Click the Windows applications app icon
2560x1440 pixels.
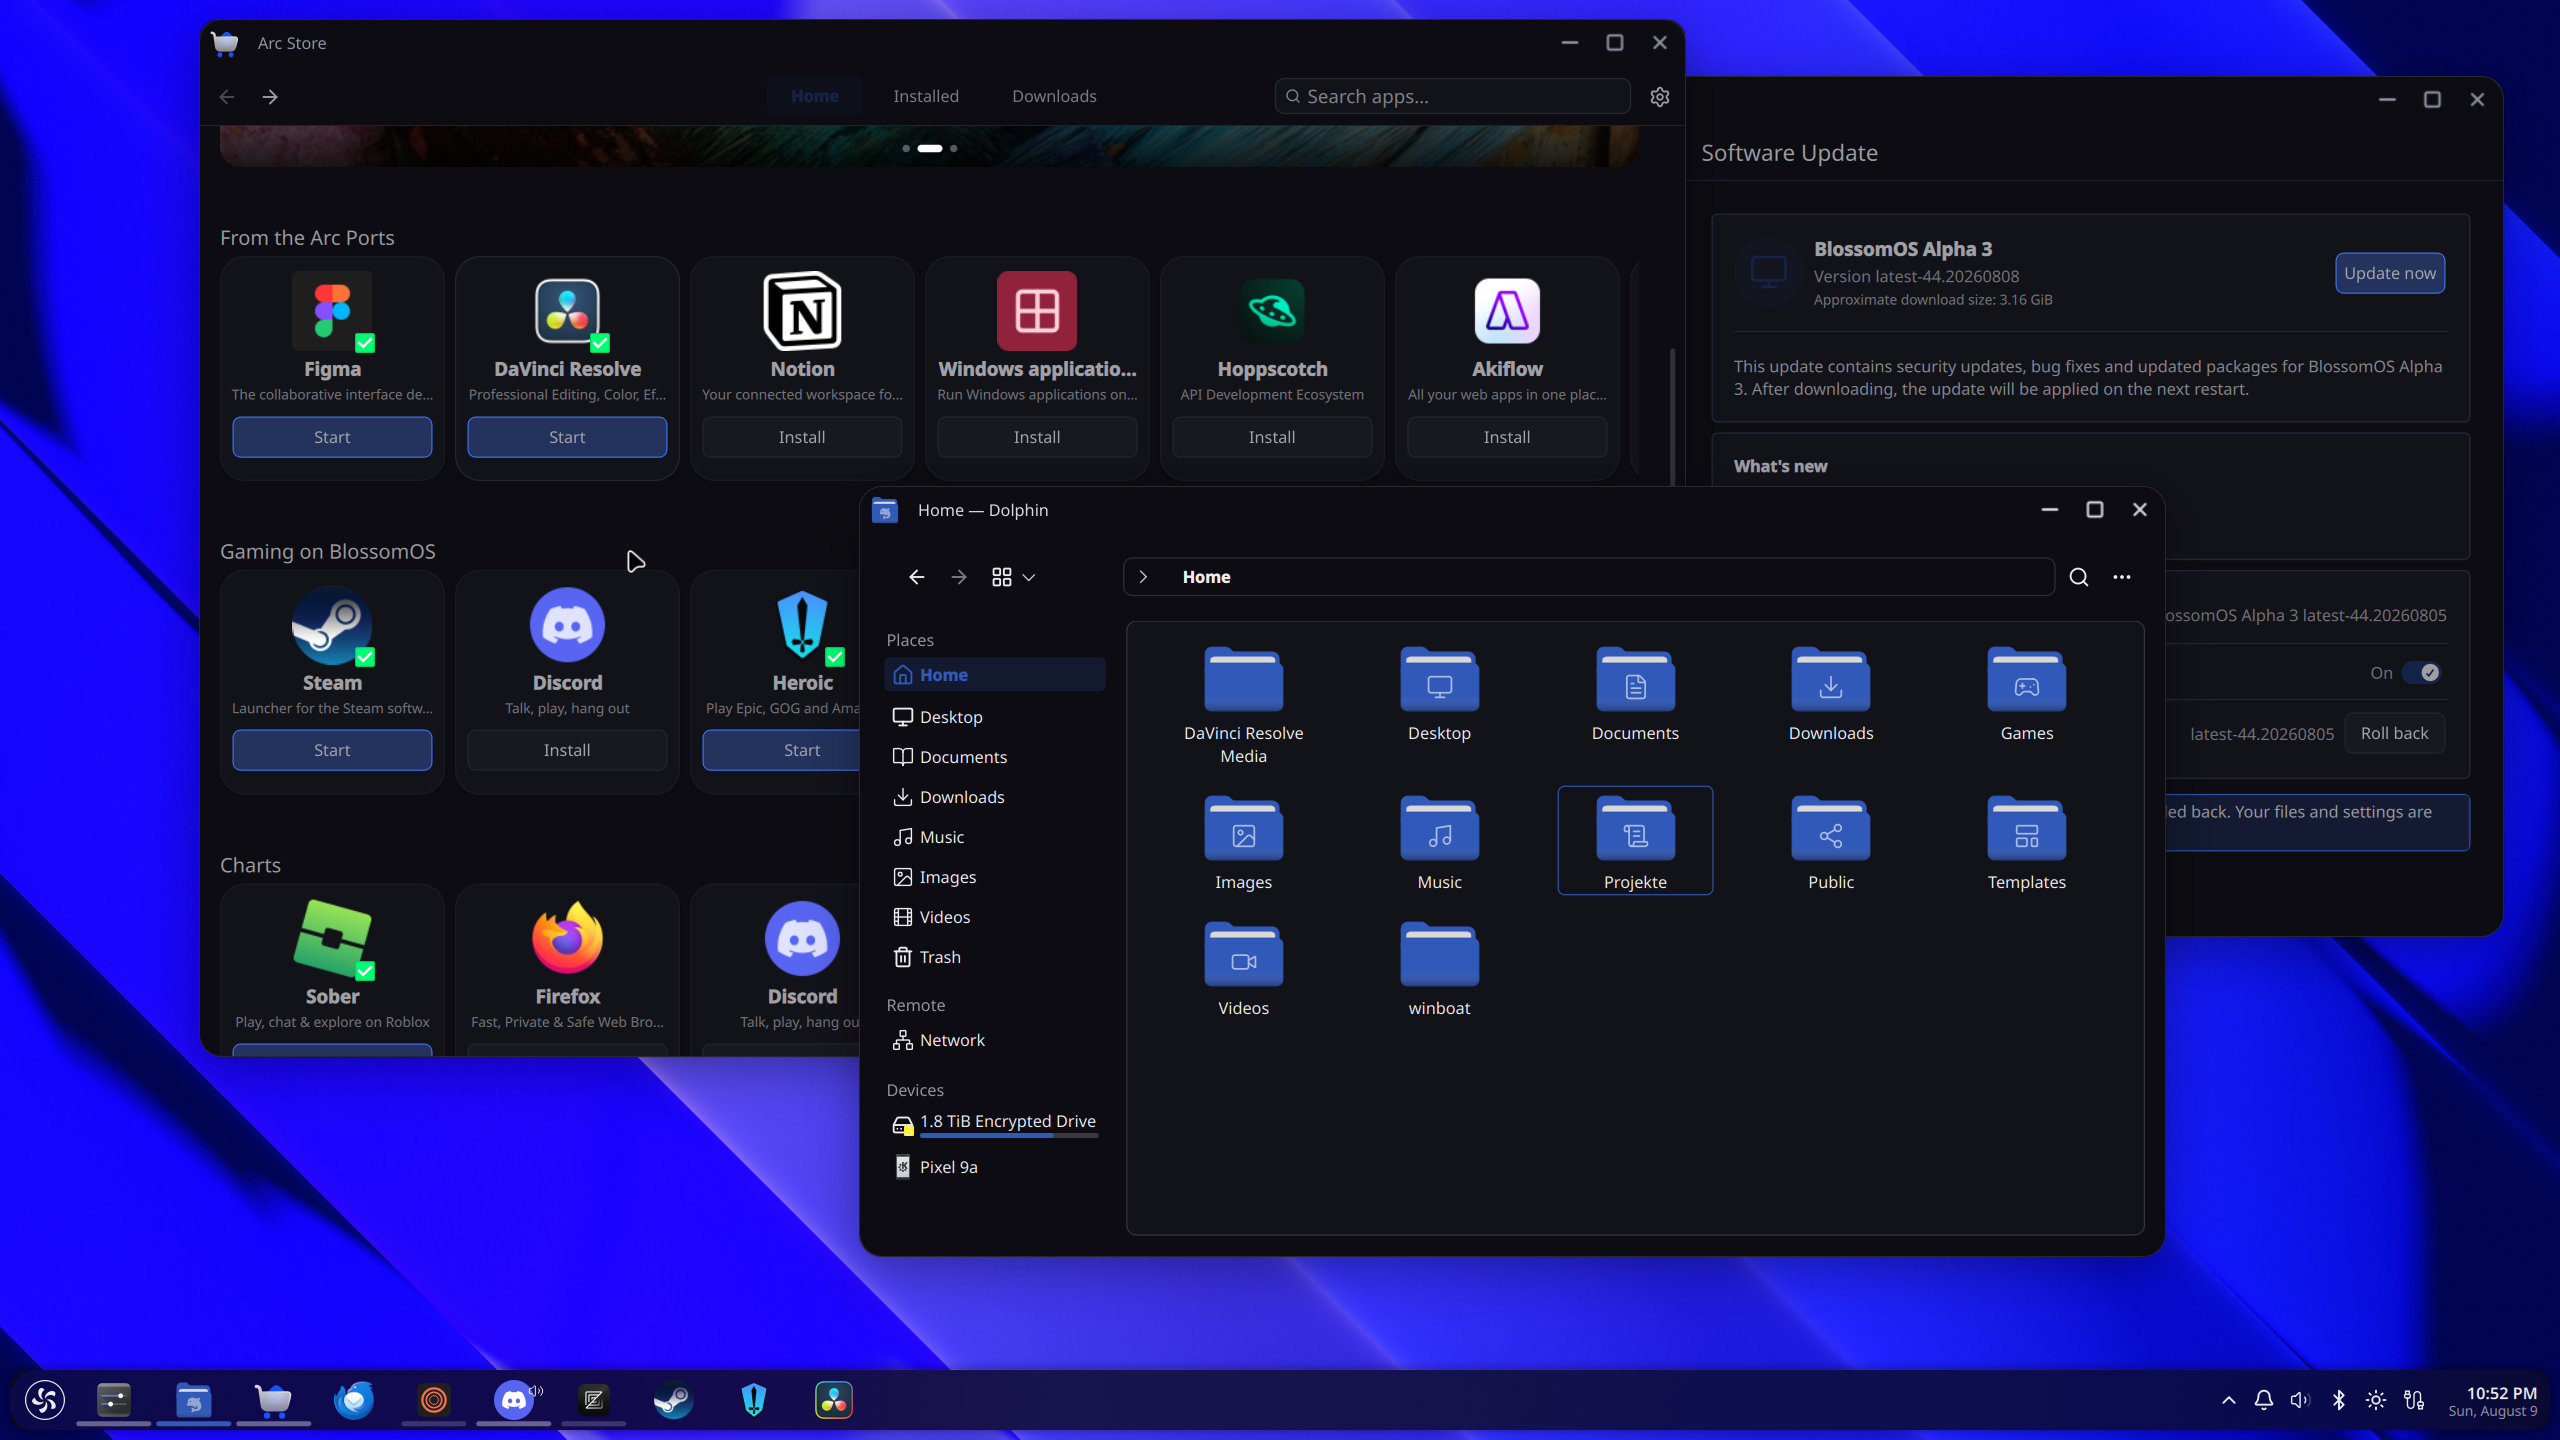click(x=1037, y=311)
